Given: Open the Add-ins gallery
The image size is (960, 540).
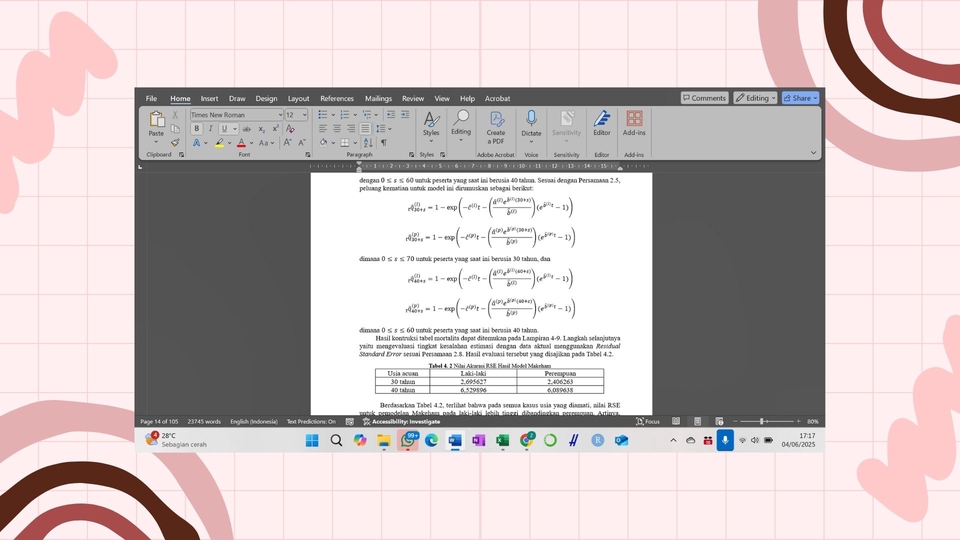Looking at the screenshot, I should click(634, 123).
